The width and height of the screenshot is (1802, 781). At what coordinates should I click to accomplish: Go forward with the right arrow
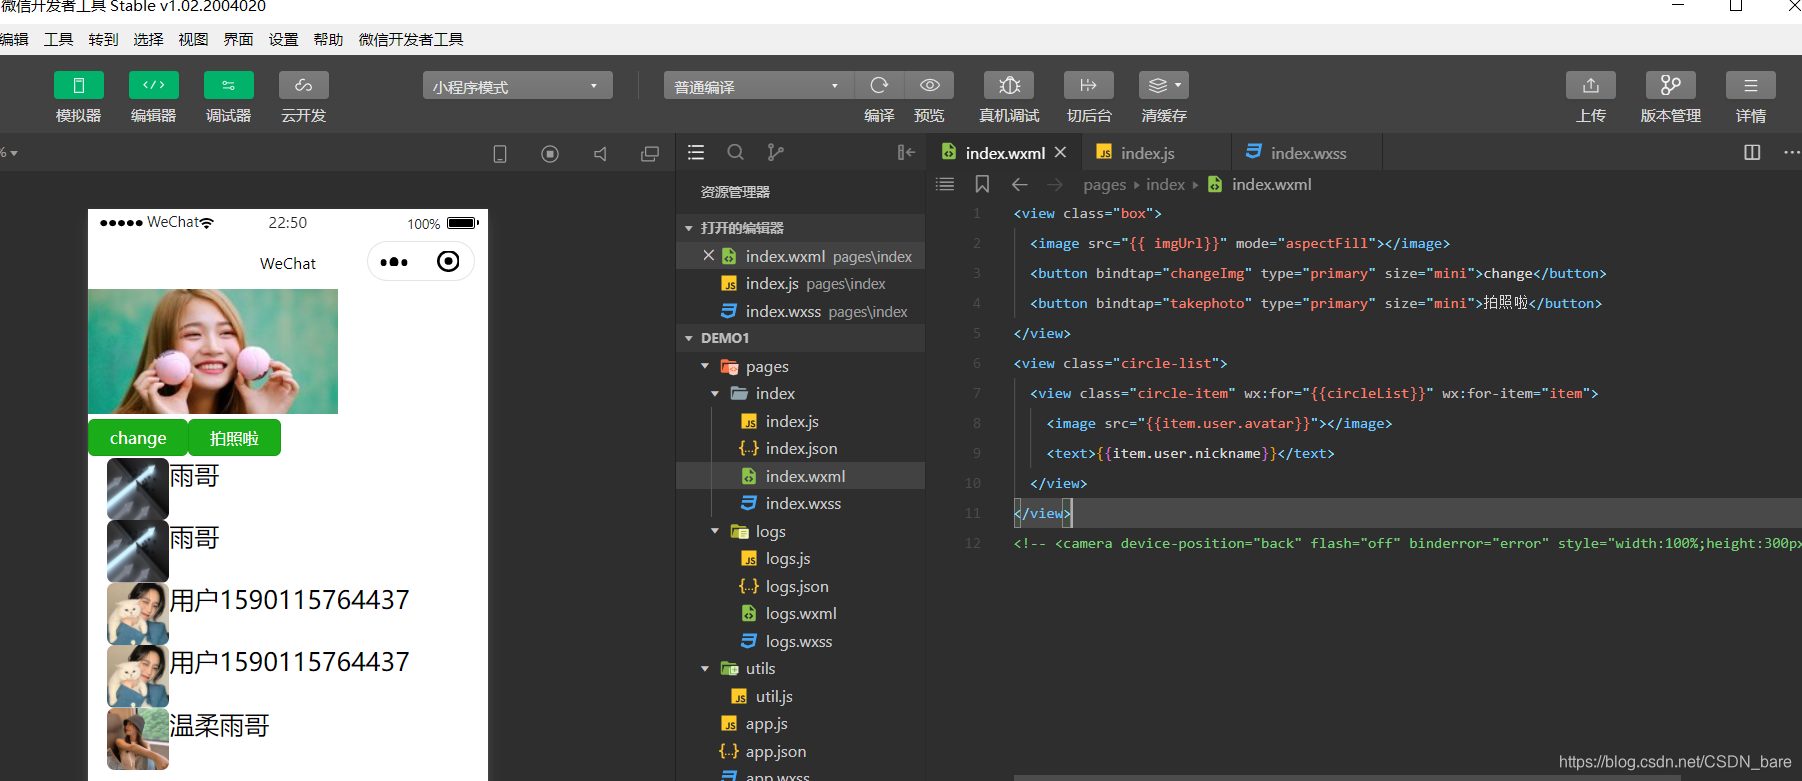1055,184
